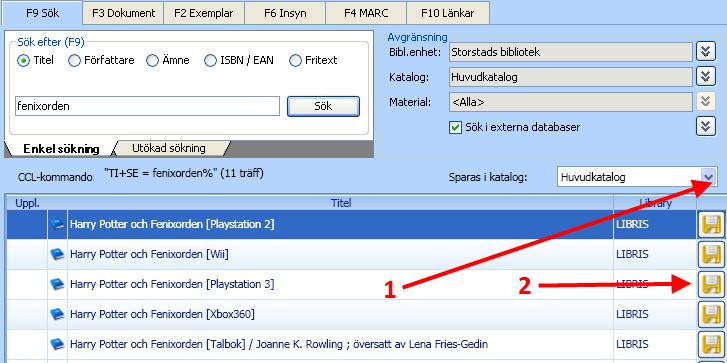Switch to the F9 Sök tab
727x363 pixels.
coord(43,13)
